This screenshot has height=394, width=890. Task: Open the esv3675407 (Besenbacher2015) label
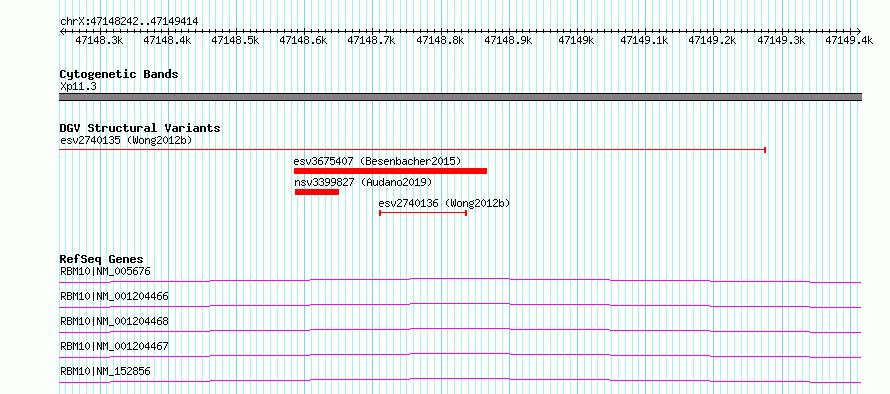tap(377, 161)
